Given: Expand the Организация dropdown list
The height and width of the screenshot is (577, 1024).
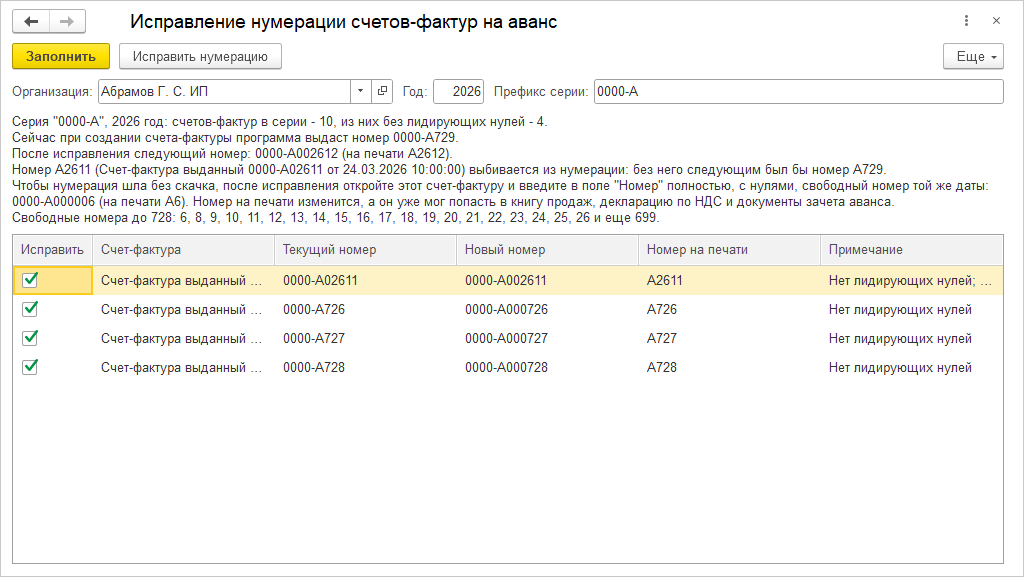Looking at the screenshot, I should click(360, 91).
